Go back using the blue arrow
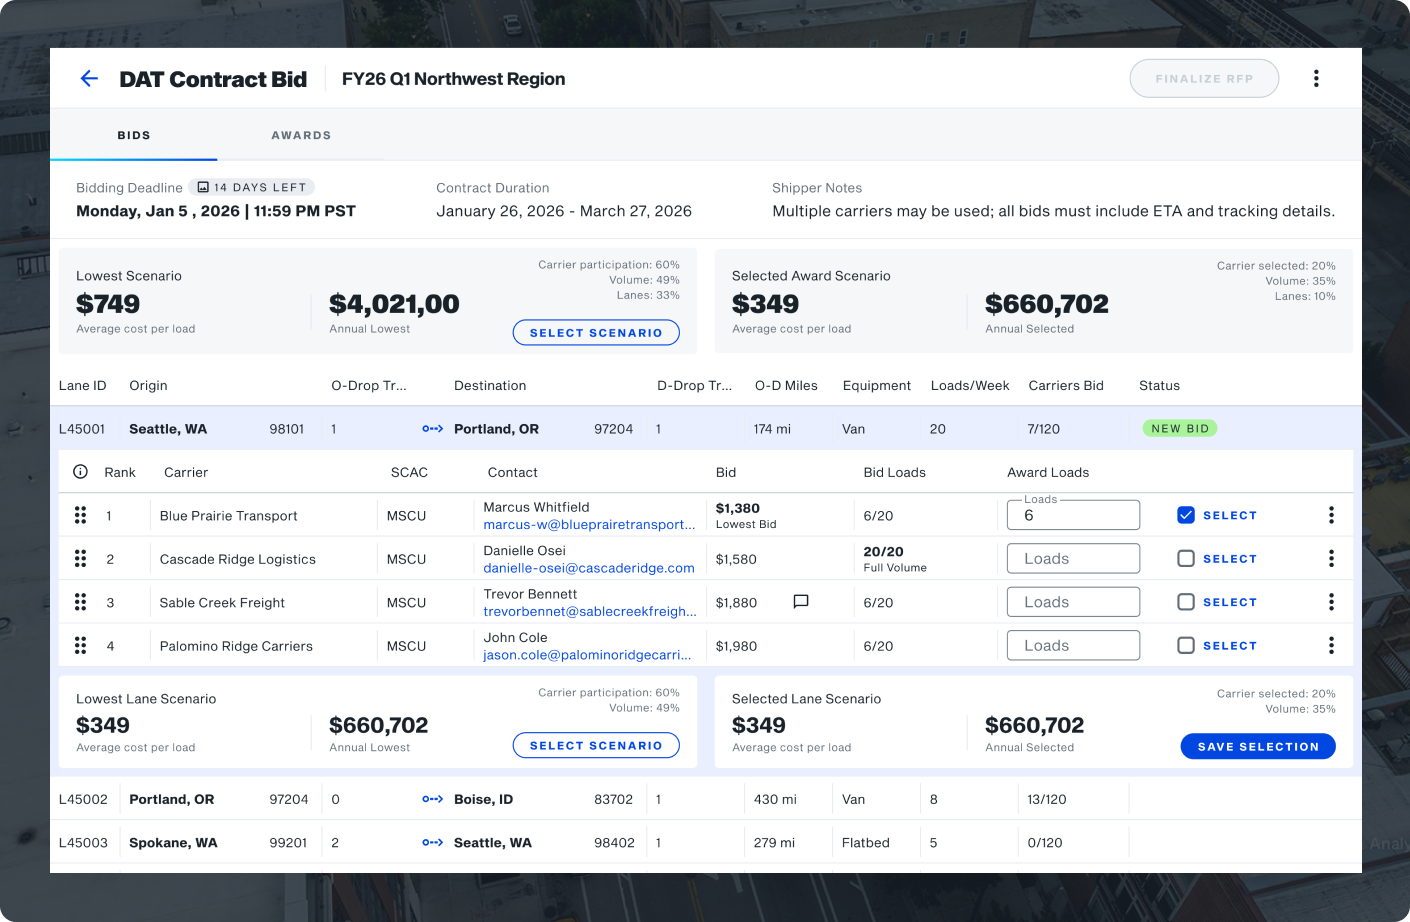The image size is (1410, 922). pos(89,79)
